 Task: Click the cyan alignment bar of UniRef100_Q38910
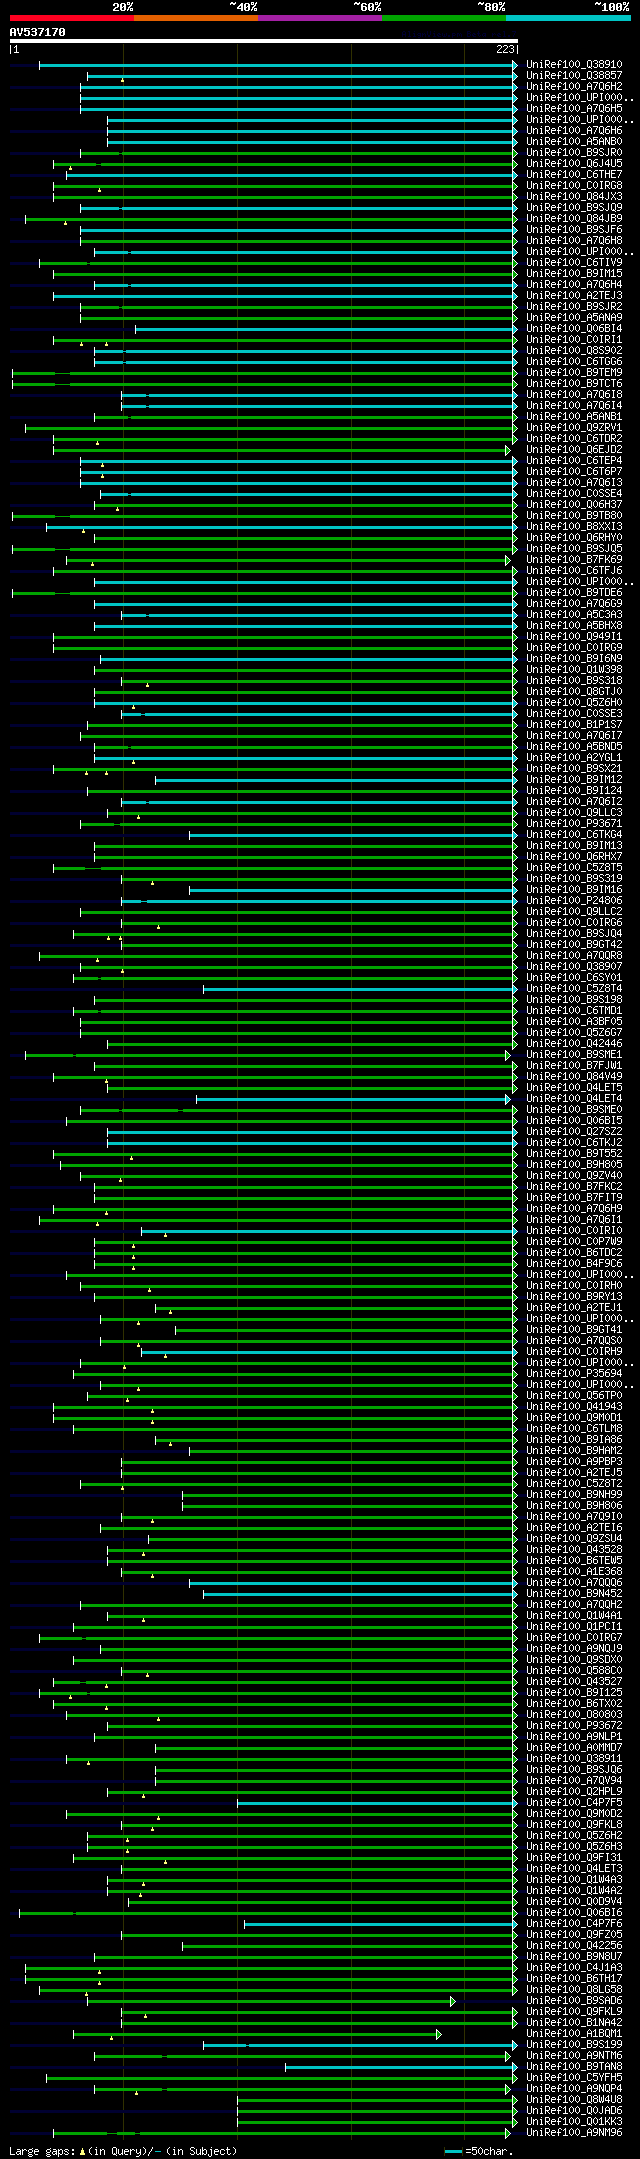coord(278,65)
